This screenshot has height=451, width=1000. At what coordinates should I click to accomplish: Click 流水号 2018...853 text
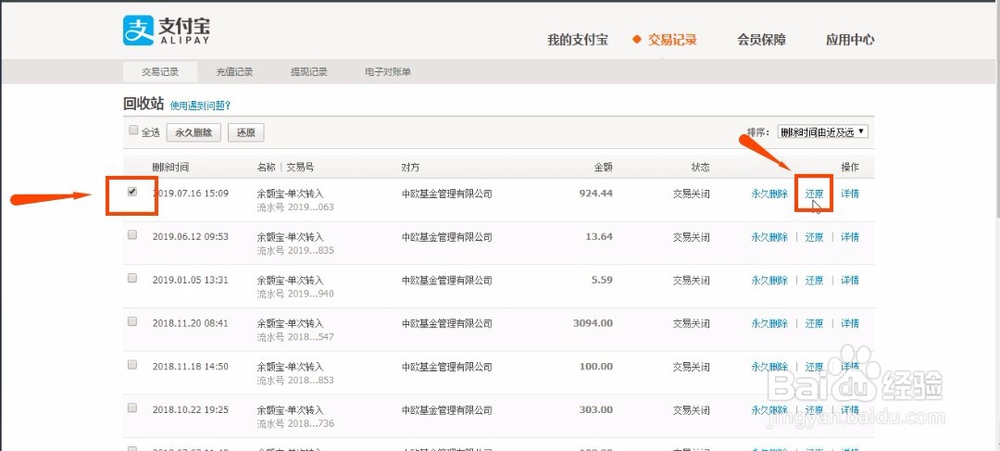pyautogui.click(x=295, y=380)
